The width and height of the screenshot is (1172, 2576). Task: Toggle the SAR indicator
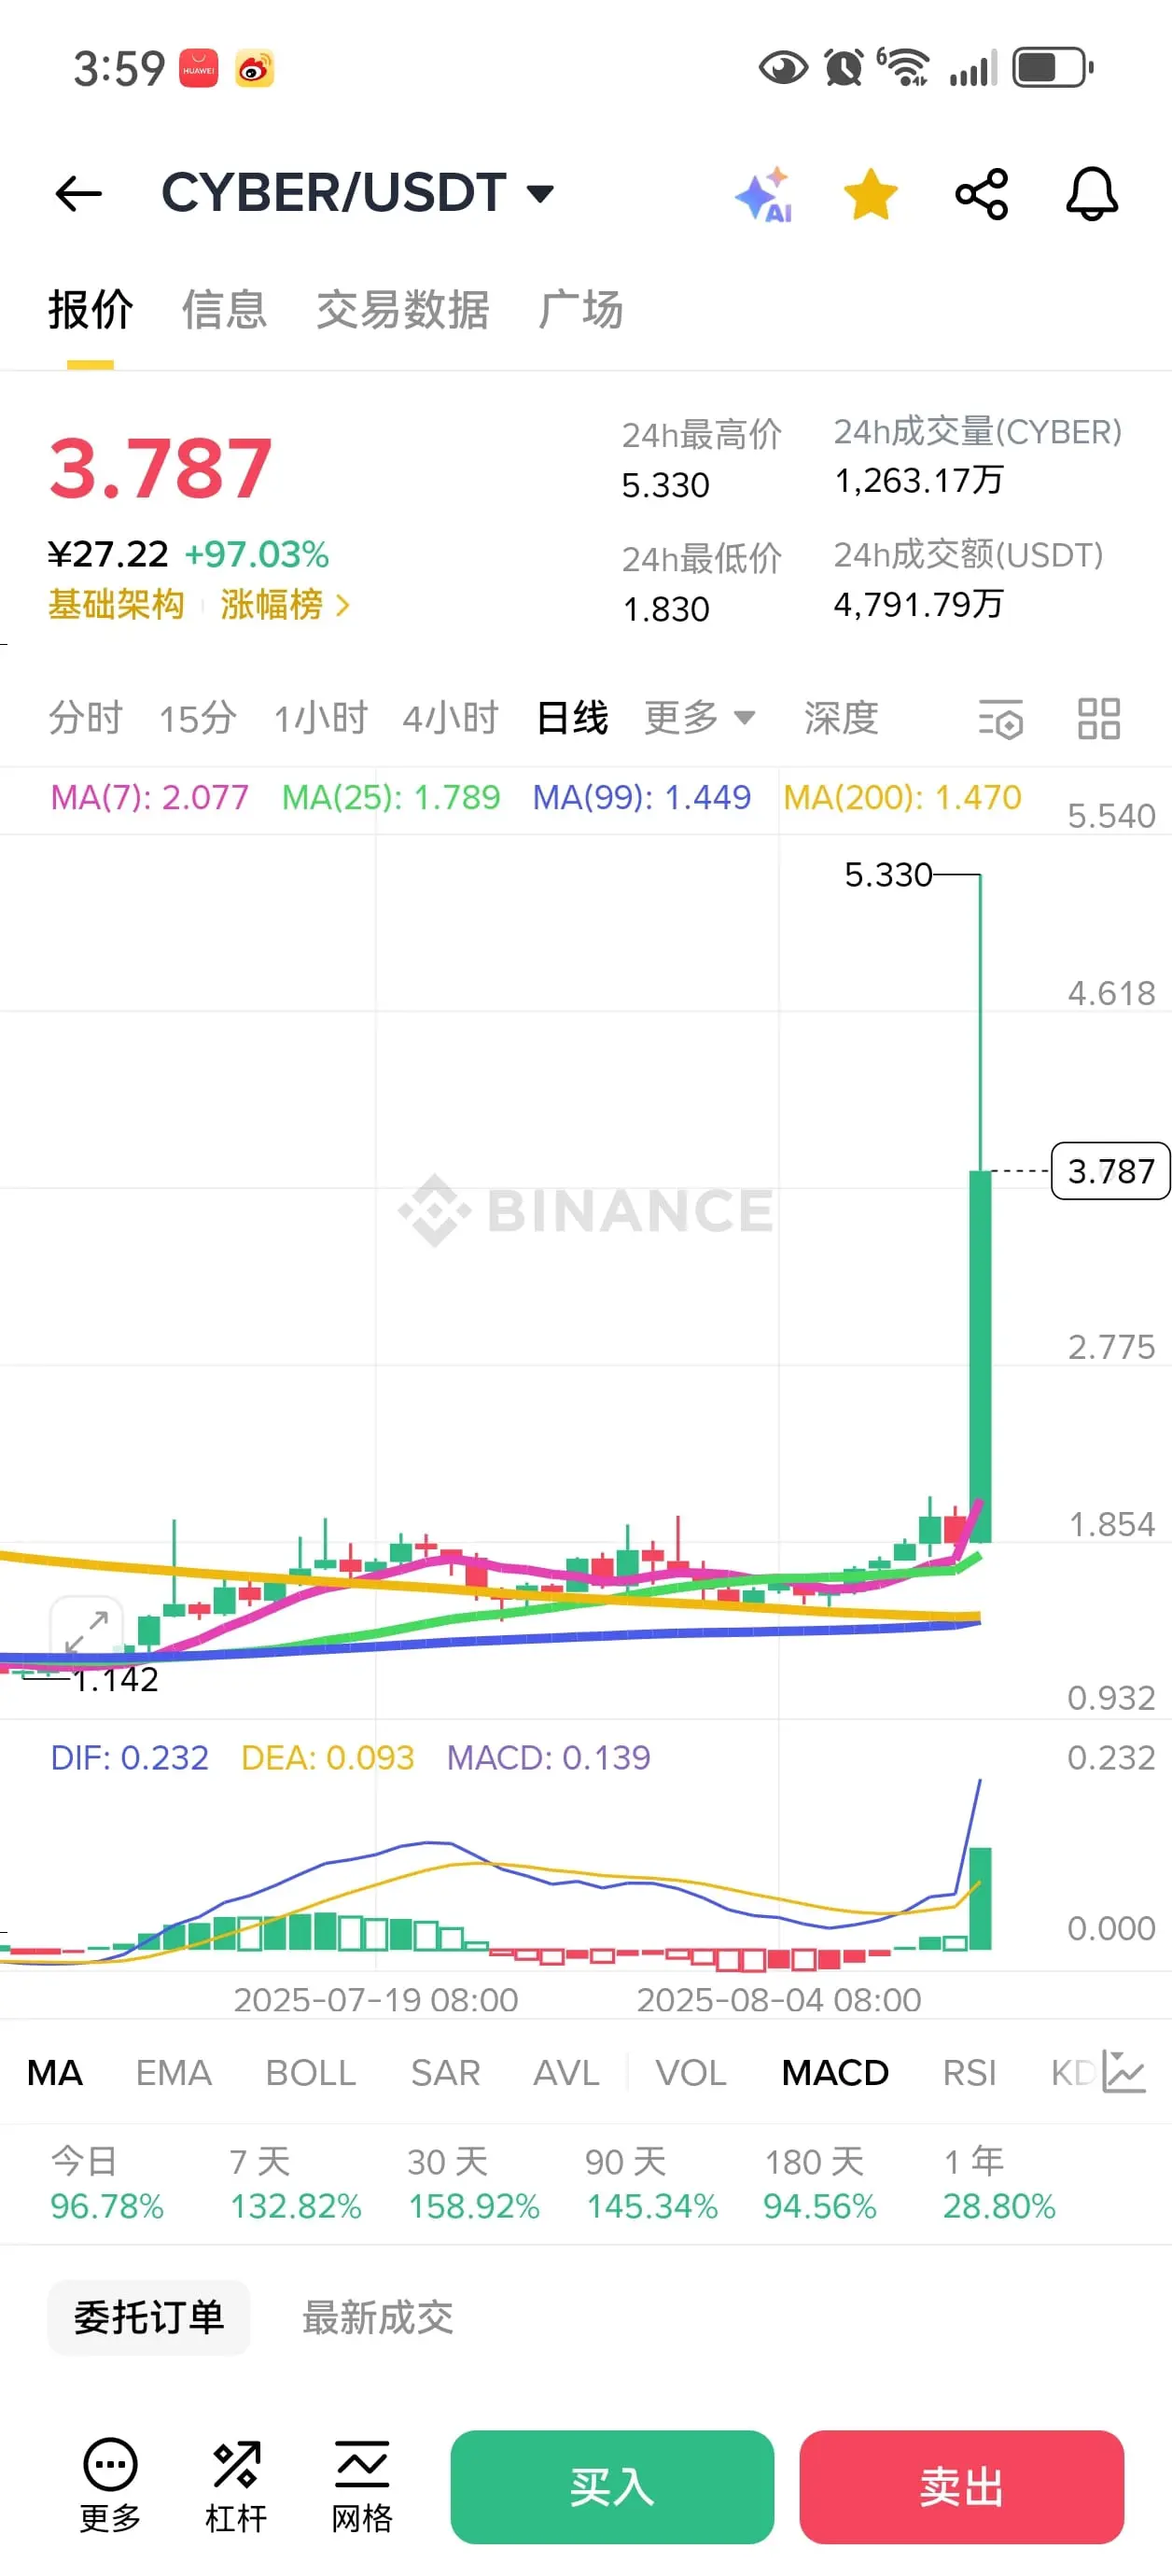click(x=445, y=2072)
